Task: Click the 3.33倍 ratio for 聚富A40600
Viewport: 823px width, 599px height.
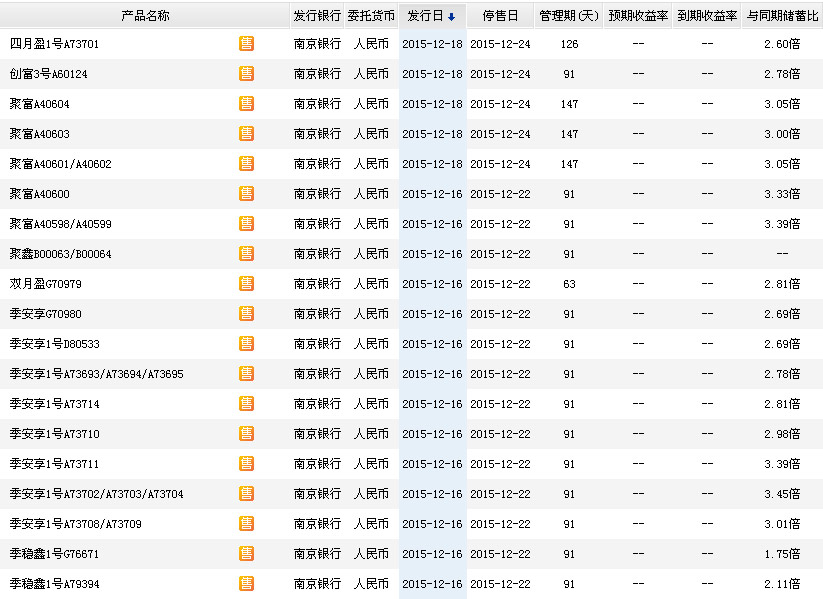Action: [x=782, y=194]
